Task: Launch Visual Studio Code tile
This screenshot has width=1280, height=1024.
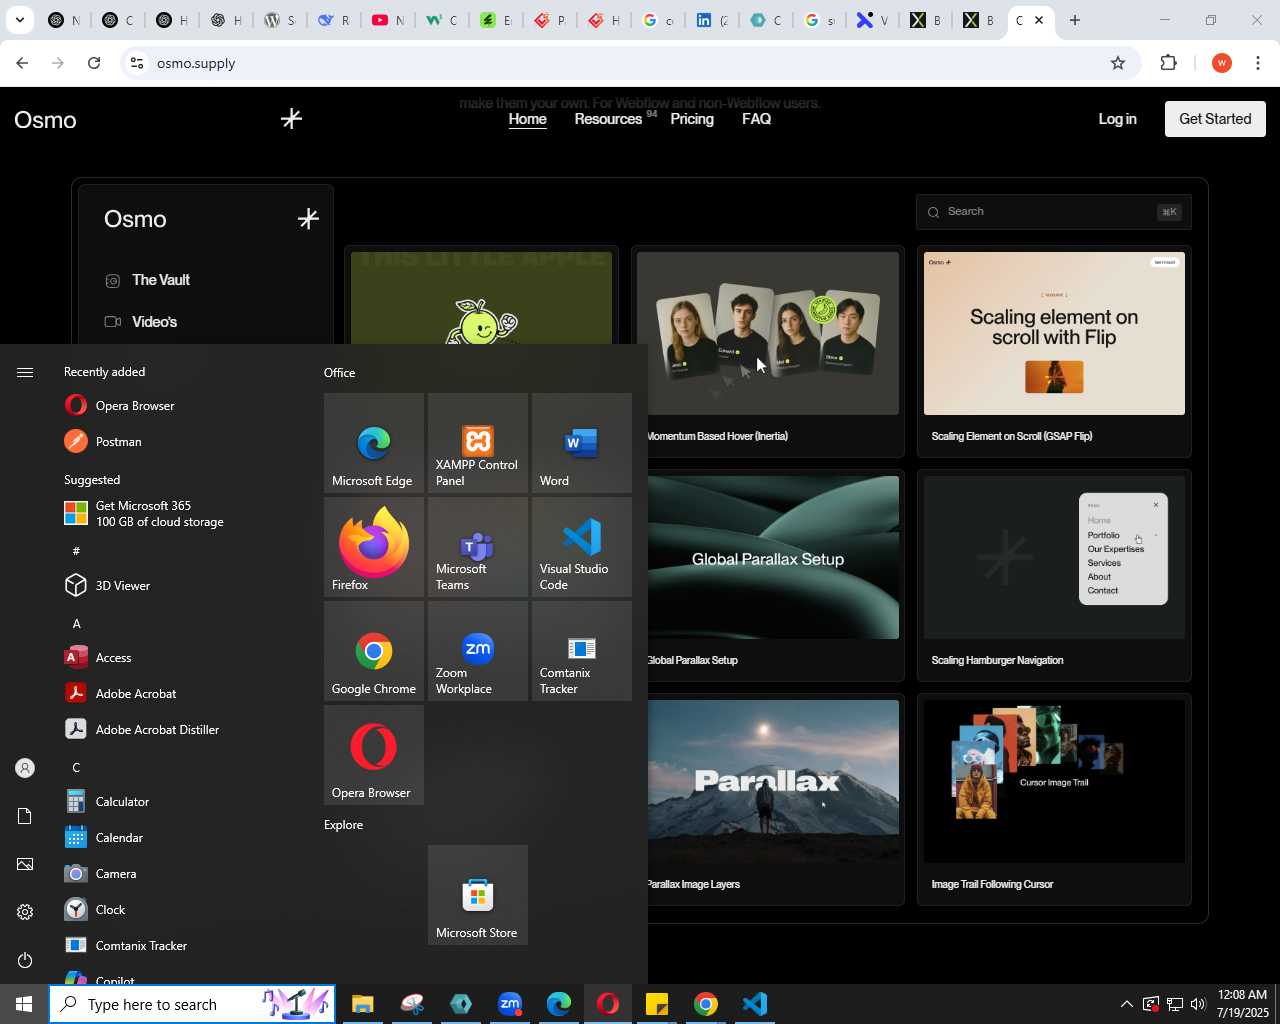Action: point(582,547)
